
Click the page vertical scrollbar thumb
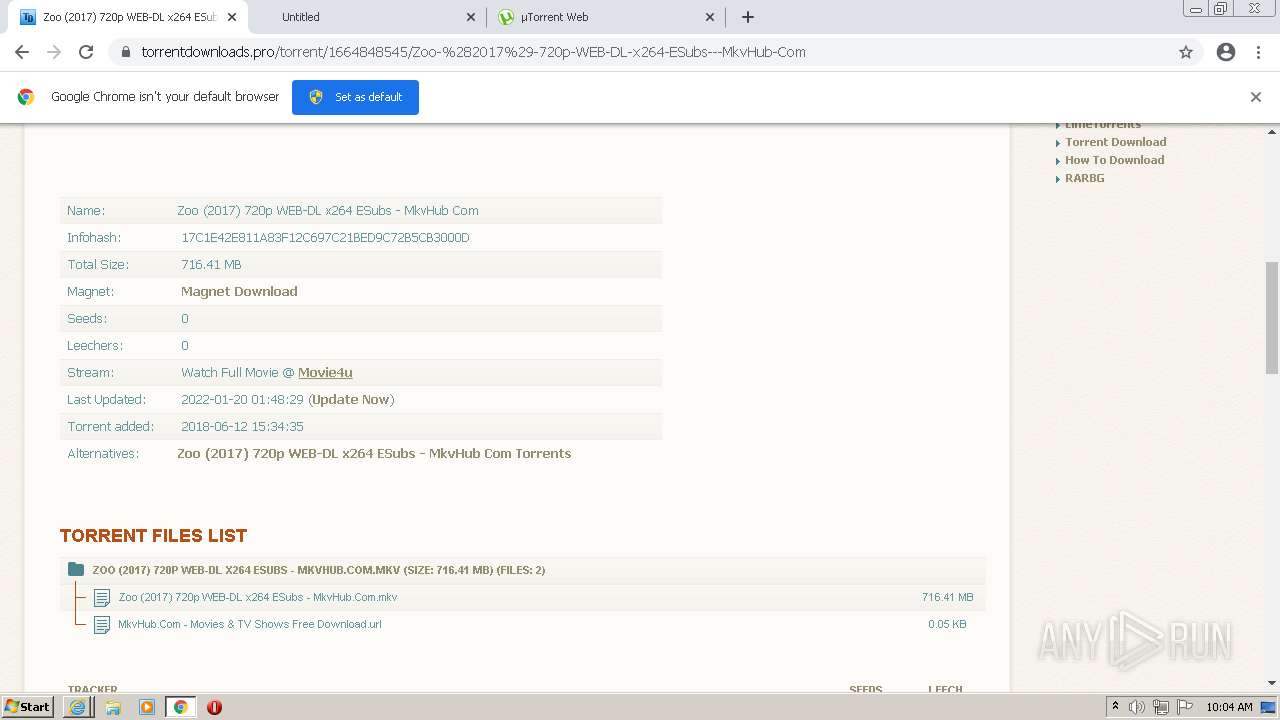click(1272, 317)
